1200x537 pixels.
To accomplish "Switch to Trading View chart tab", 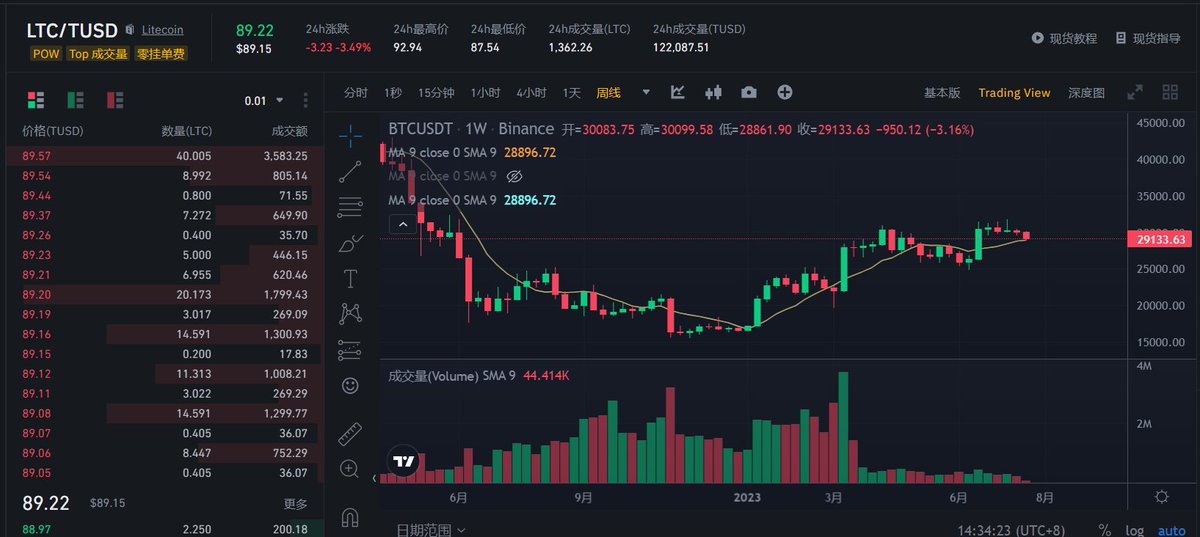I will click(1014, 93).
